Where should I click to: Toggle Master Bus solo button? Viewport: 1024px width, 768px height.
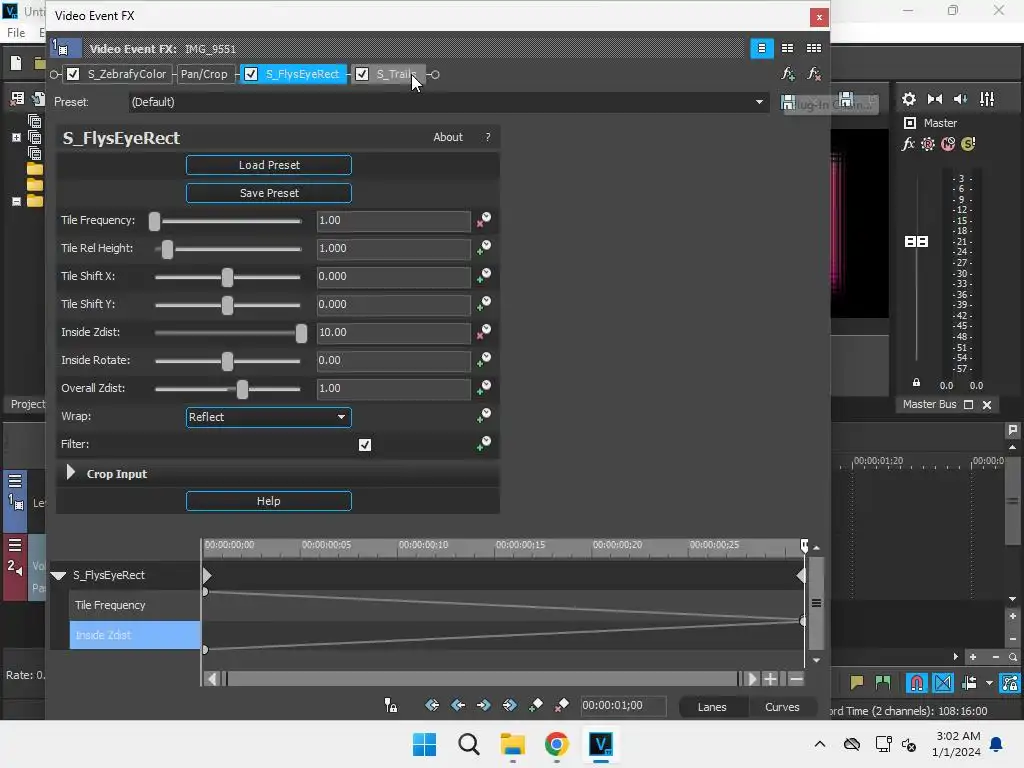968,144
